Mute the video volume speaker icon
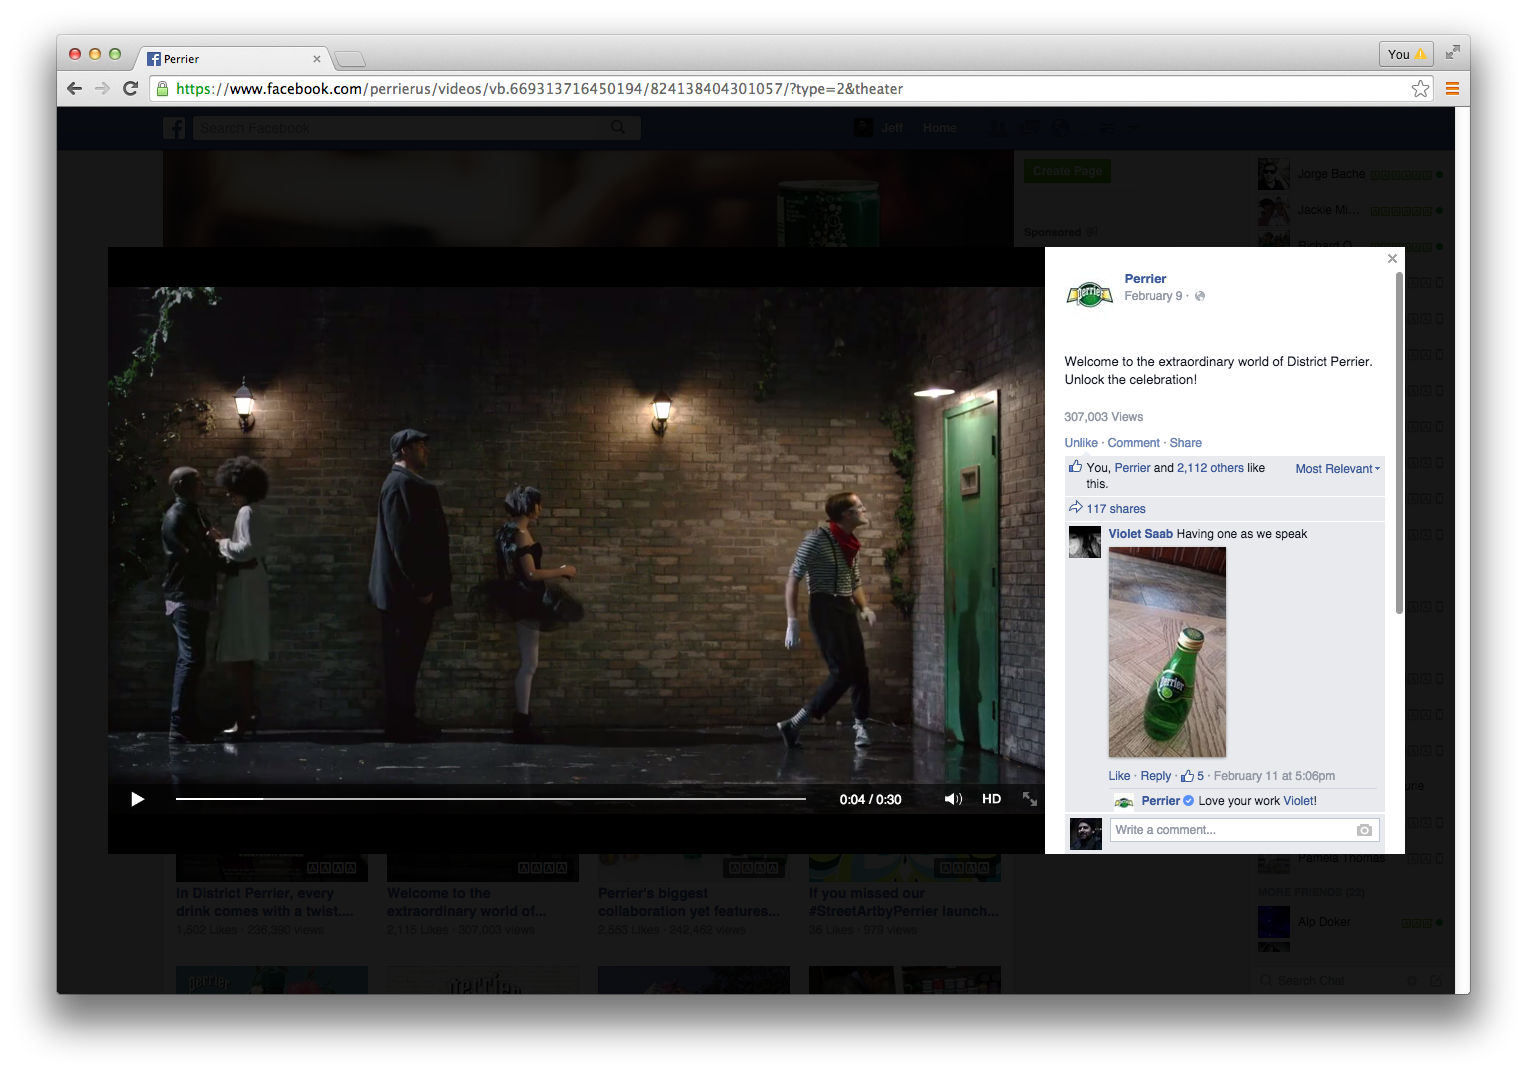The width and height of the screenshot is (1527, 1073). [x=953, y=799]
